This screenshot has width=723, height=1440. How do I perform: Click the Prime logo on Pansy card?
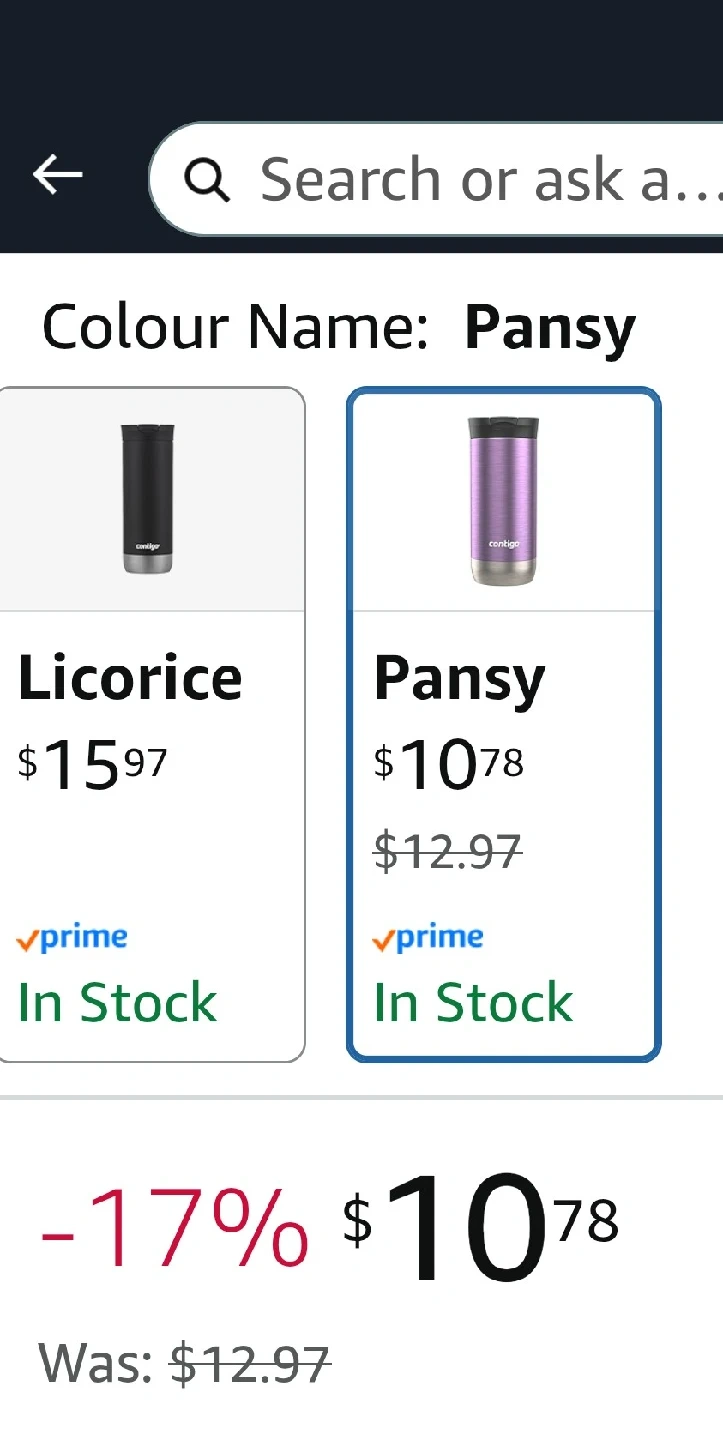click(428, 939)
